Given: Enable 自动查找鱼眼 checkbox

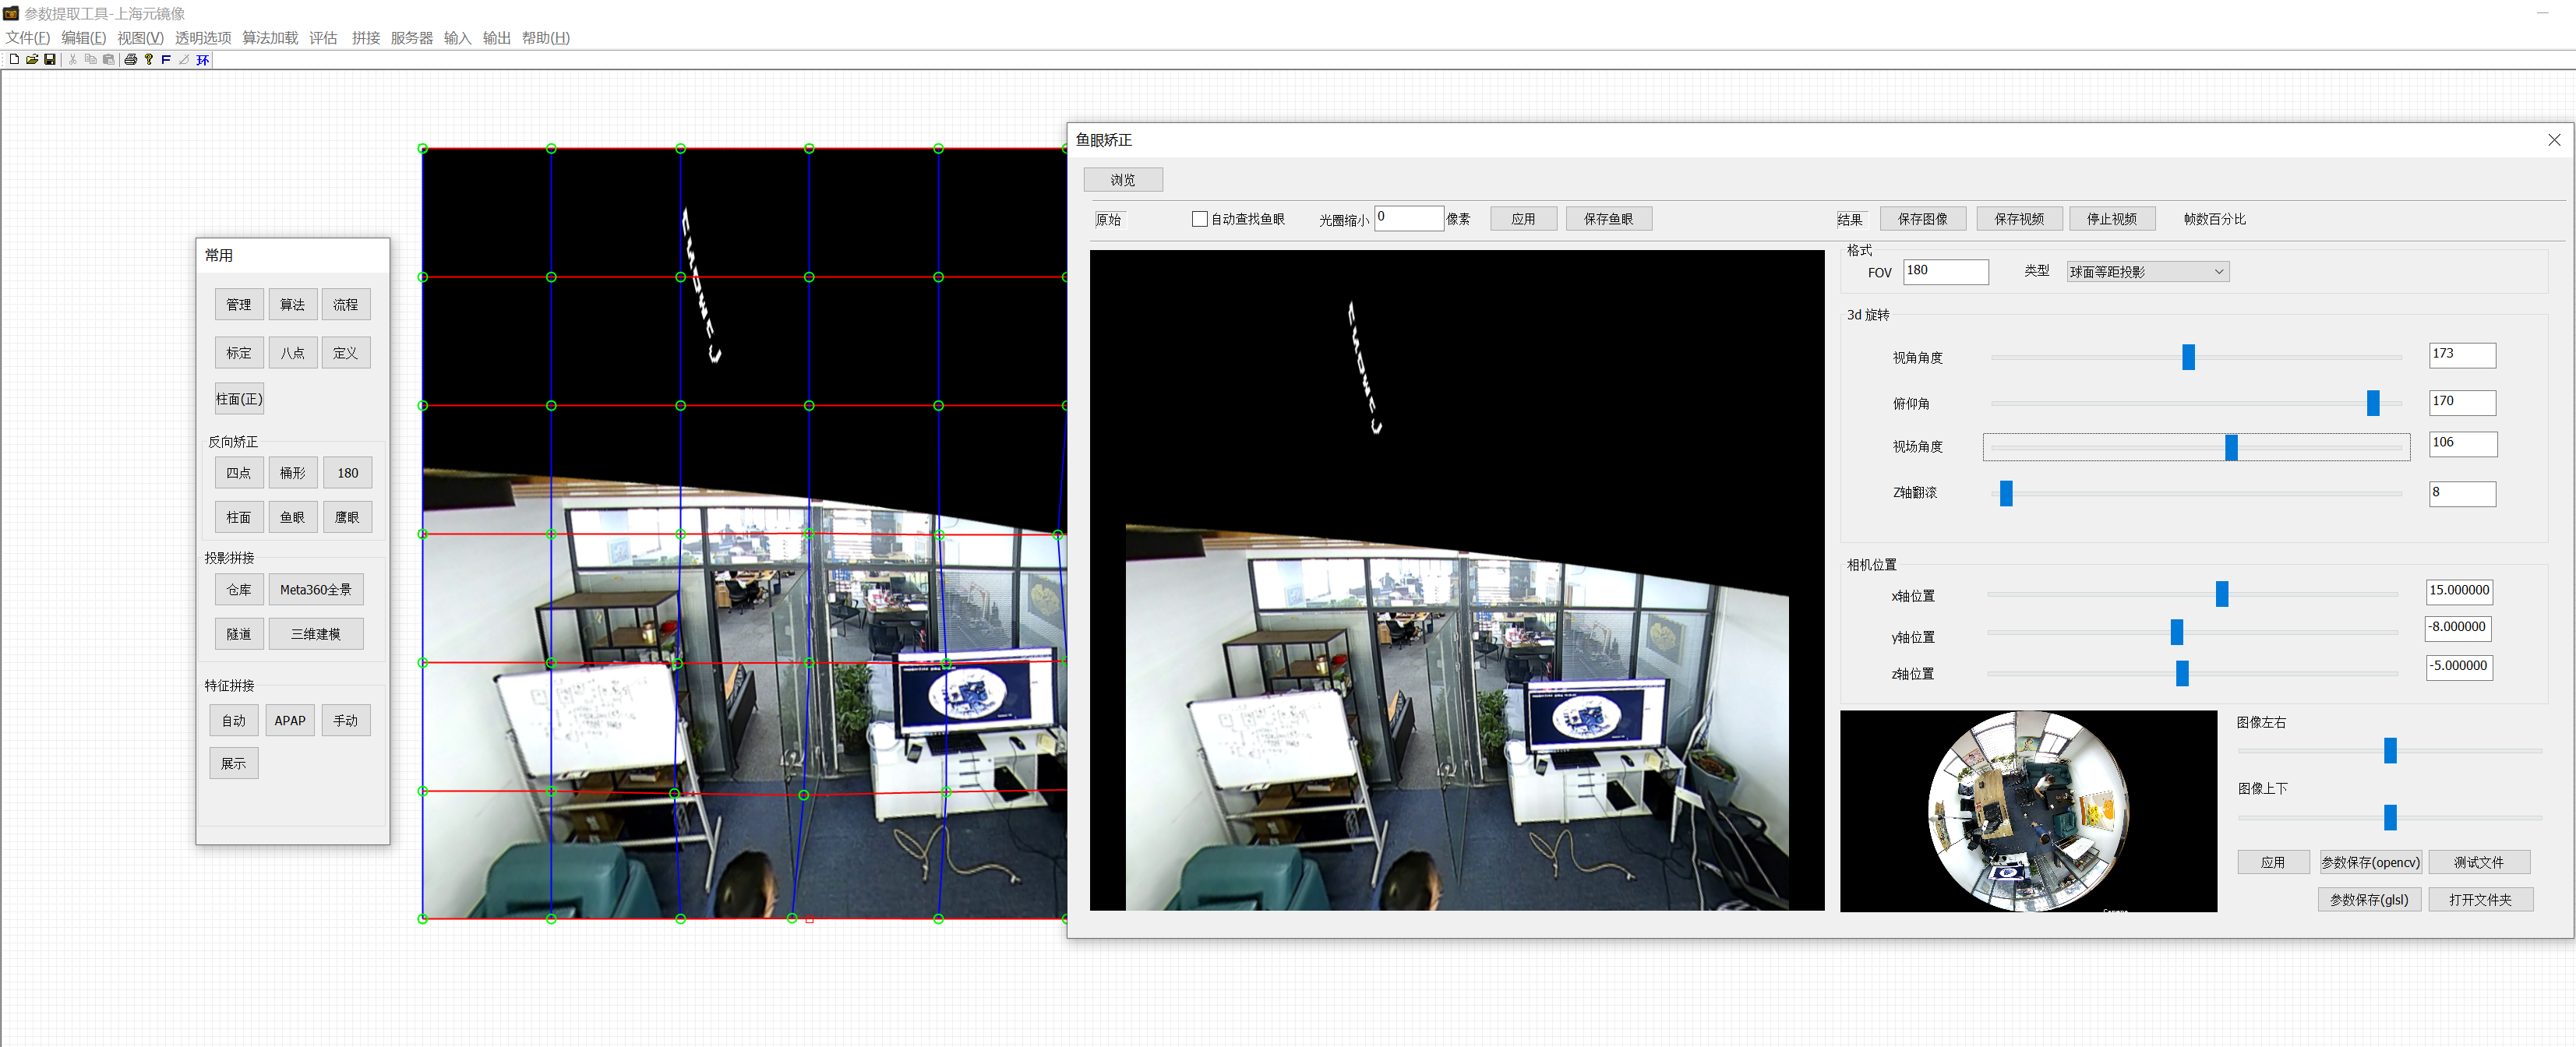Looking at the screenshot, I should (x=1199, y=219).
